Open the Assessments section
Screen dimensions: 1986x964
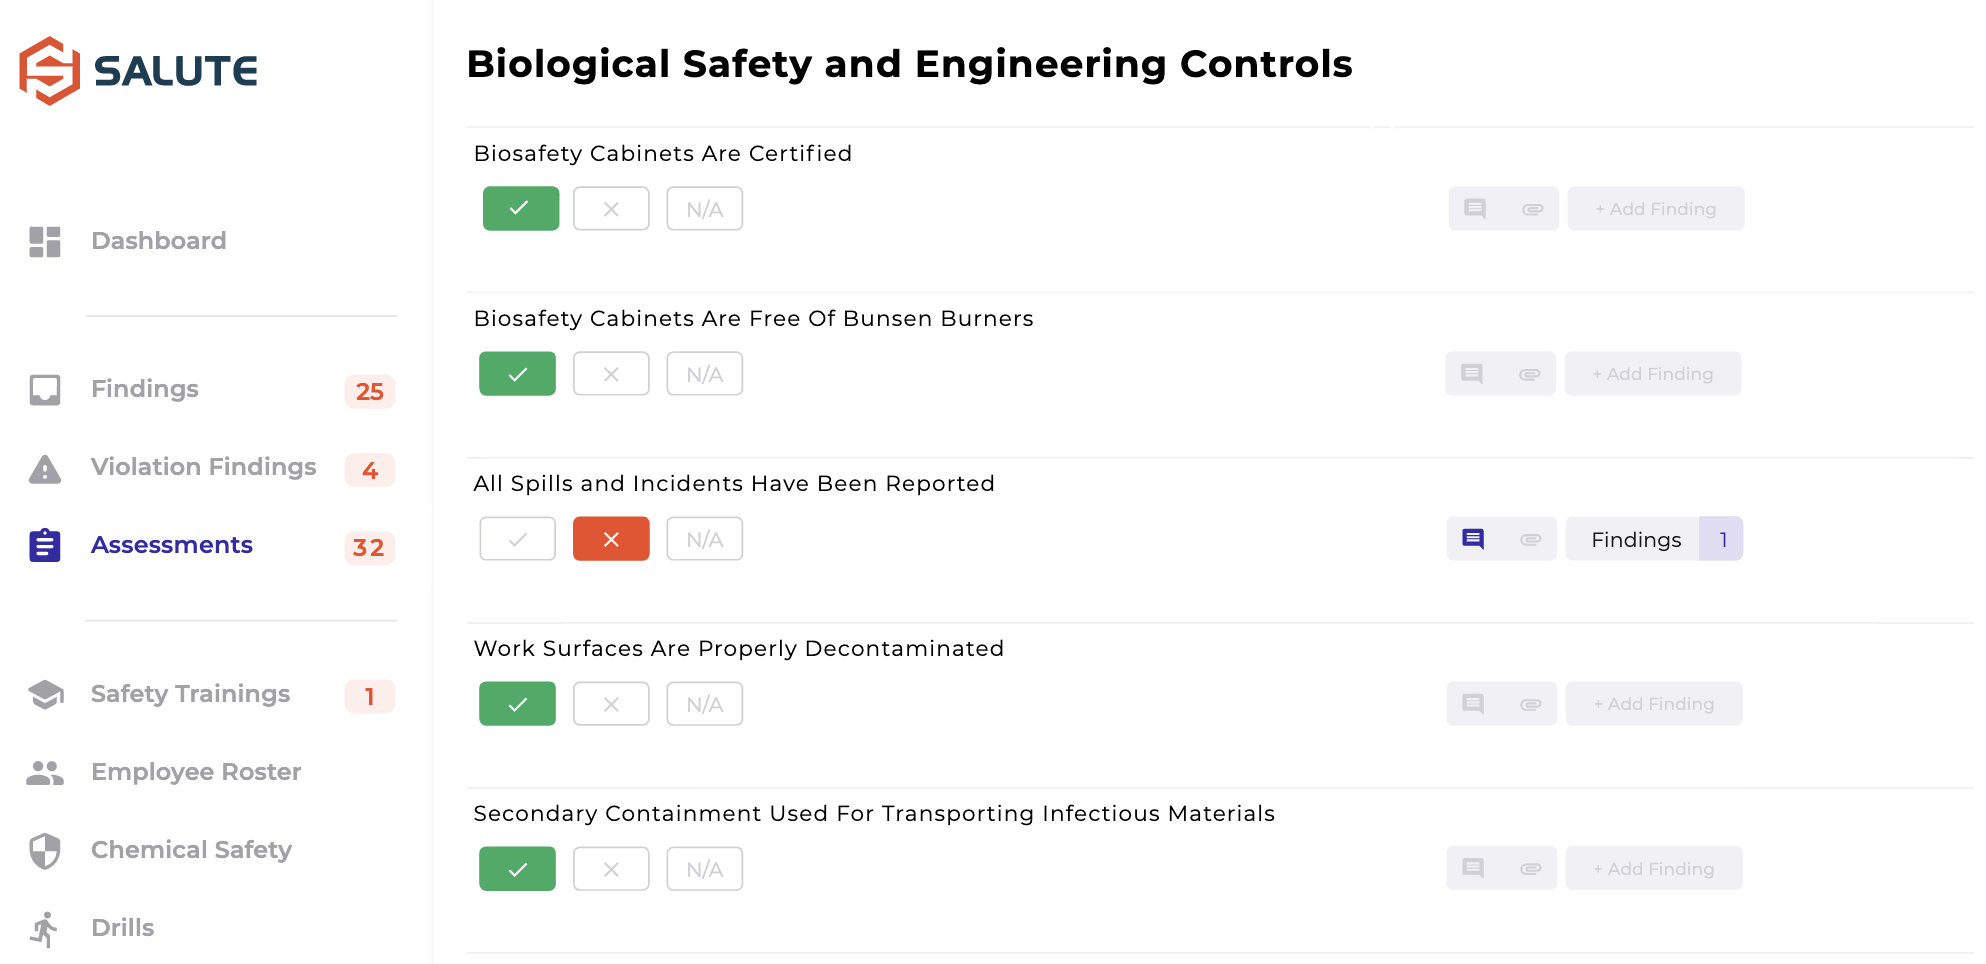pyautogui.click(x=171, y=545)
